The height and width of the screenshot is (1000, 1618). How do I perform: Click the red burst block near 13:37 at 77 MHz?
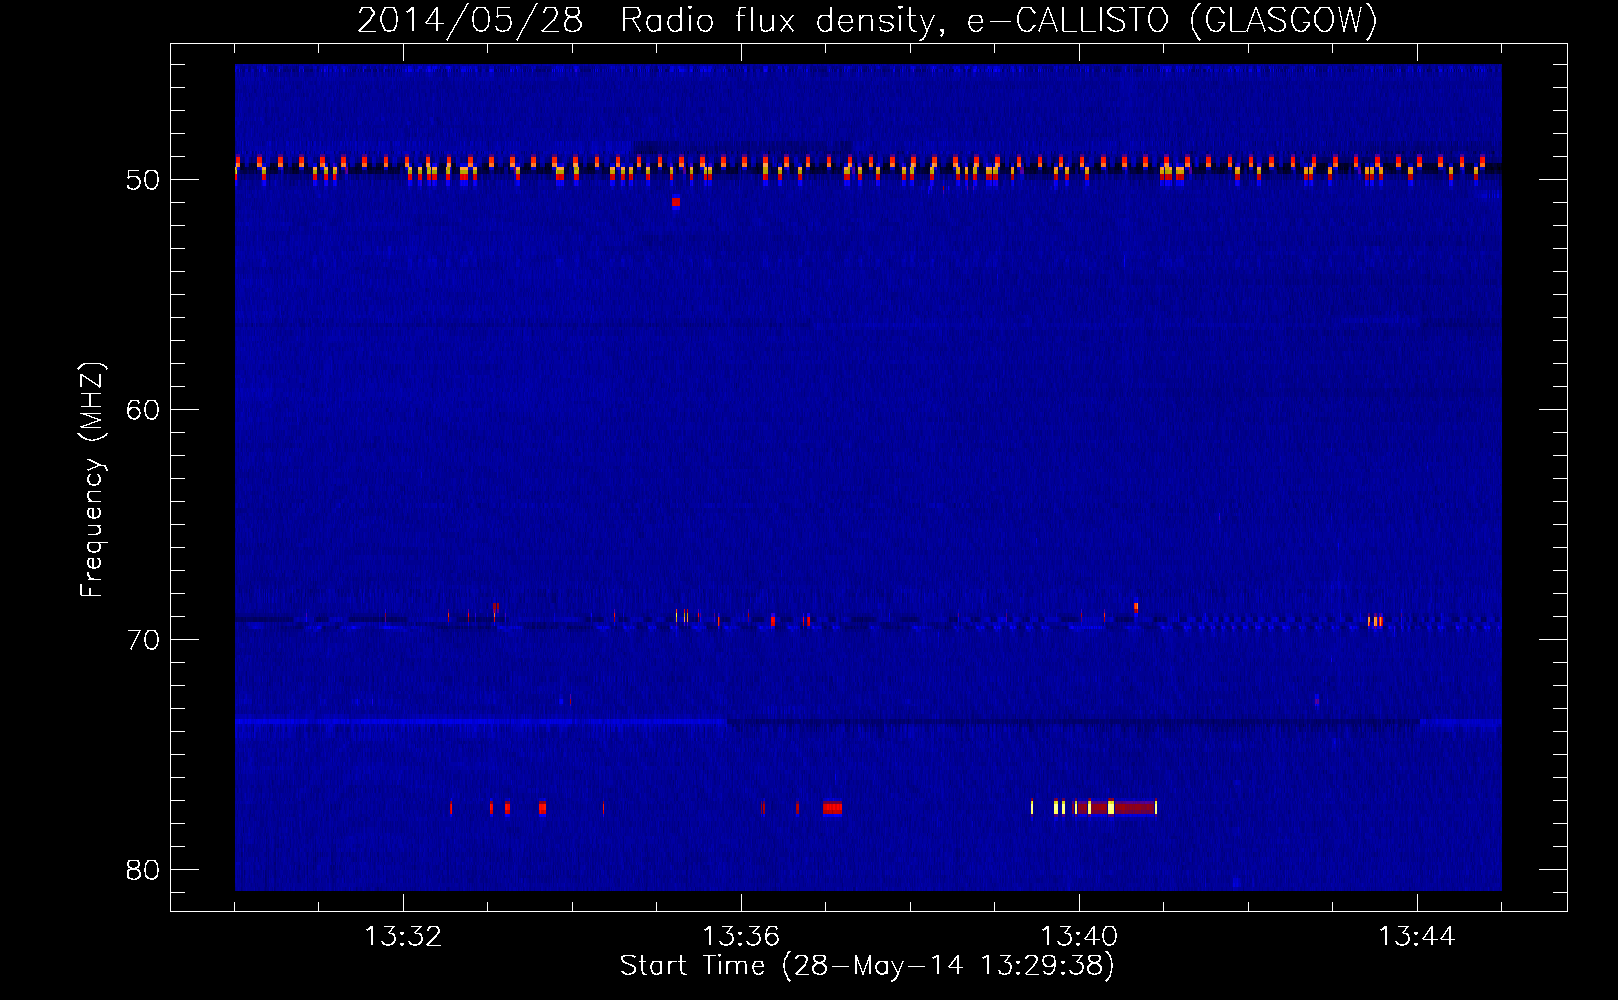coord(832,808)
